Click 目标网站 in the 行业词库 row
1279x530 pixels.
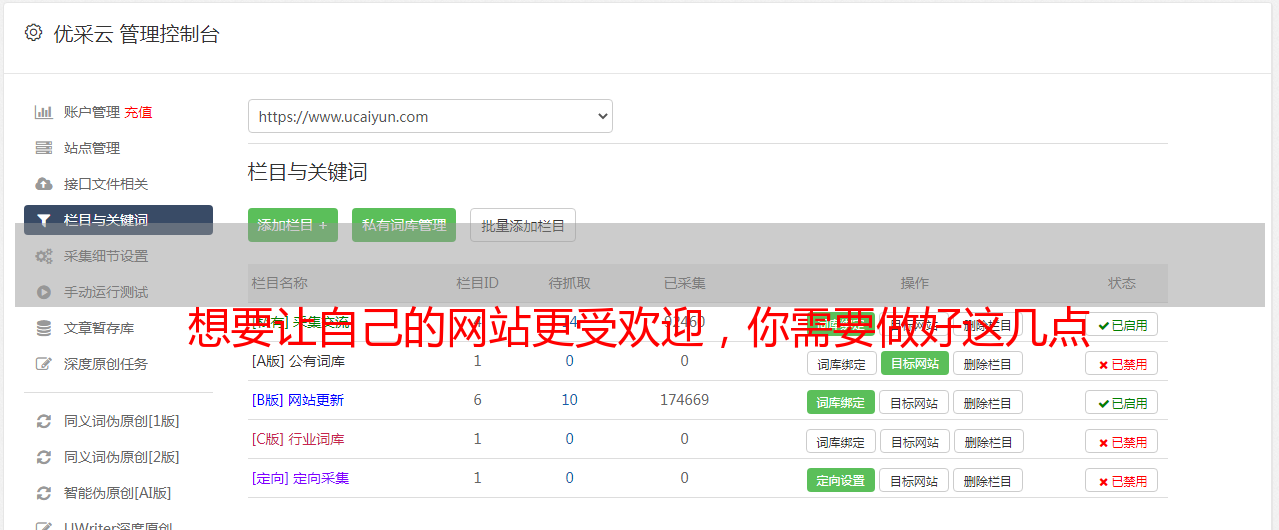(x=914, y=441)
